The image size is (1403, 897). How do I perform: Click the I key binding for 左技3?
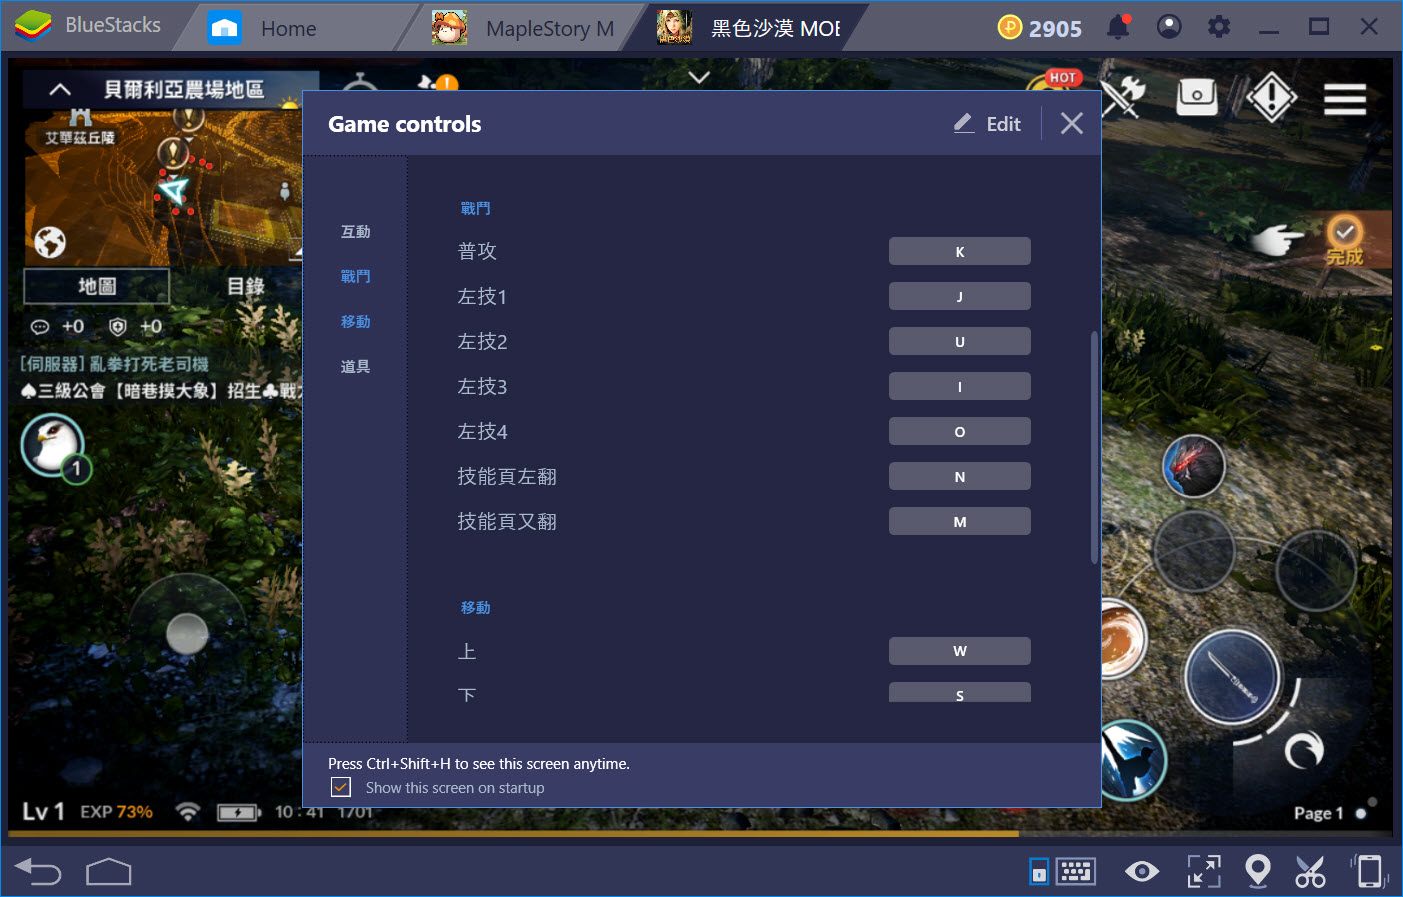[x=960, y=387]
